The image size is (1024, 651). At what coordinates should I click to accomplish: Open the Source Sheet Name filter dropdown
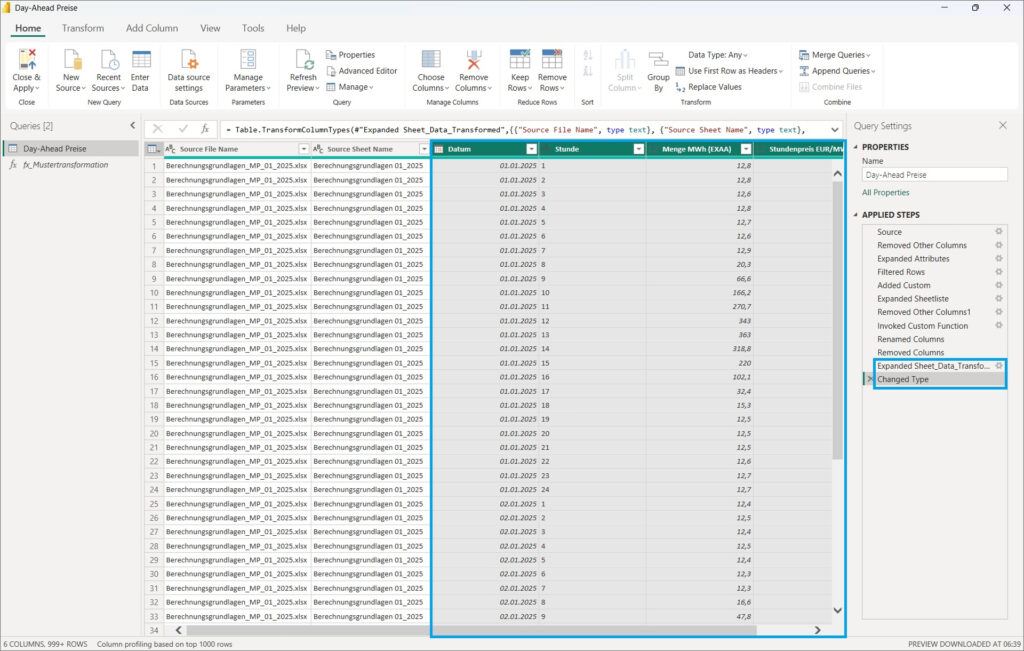coord(424,149)
